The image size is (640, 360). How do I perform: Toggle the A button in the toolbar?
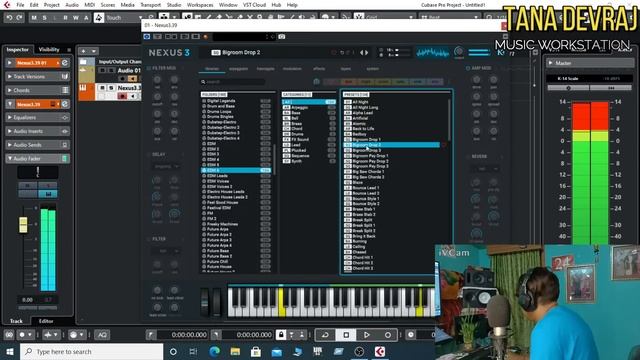point(86,18)
